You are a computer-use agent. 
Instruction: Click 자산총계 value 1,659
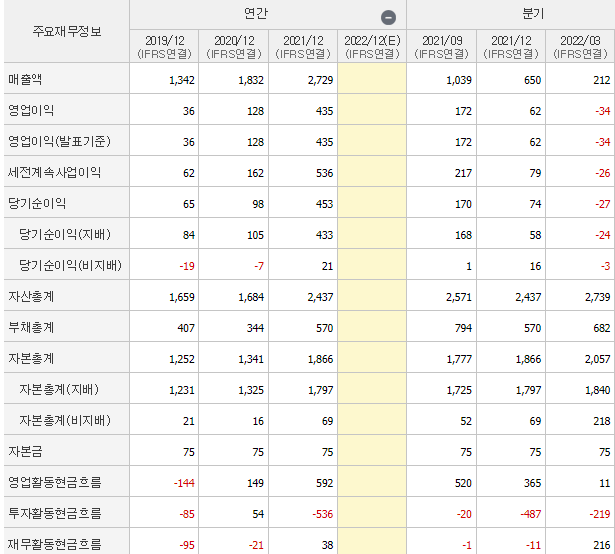(182, 297)
